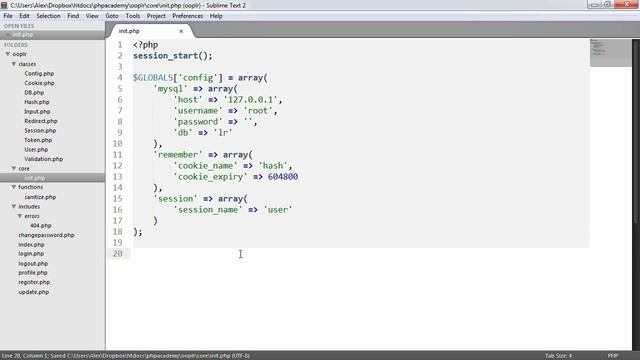Click the $GLOBALS variable in code
This screenshot has width=640, height=360.
coord(153,78)
